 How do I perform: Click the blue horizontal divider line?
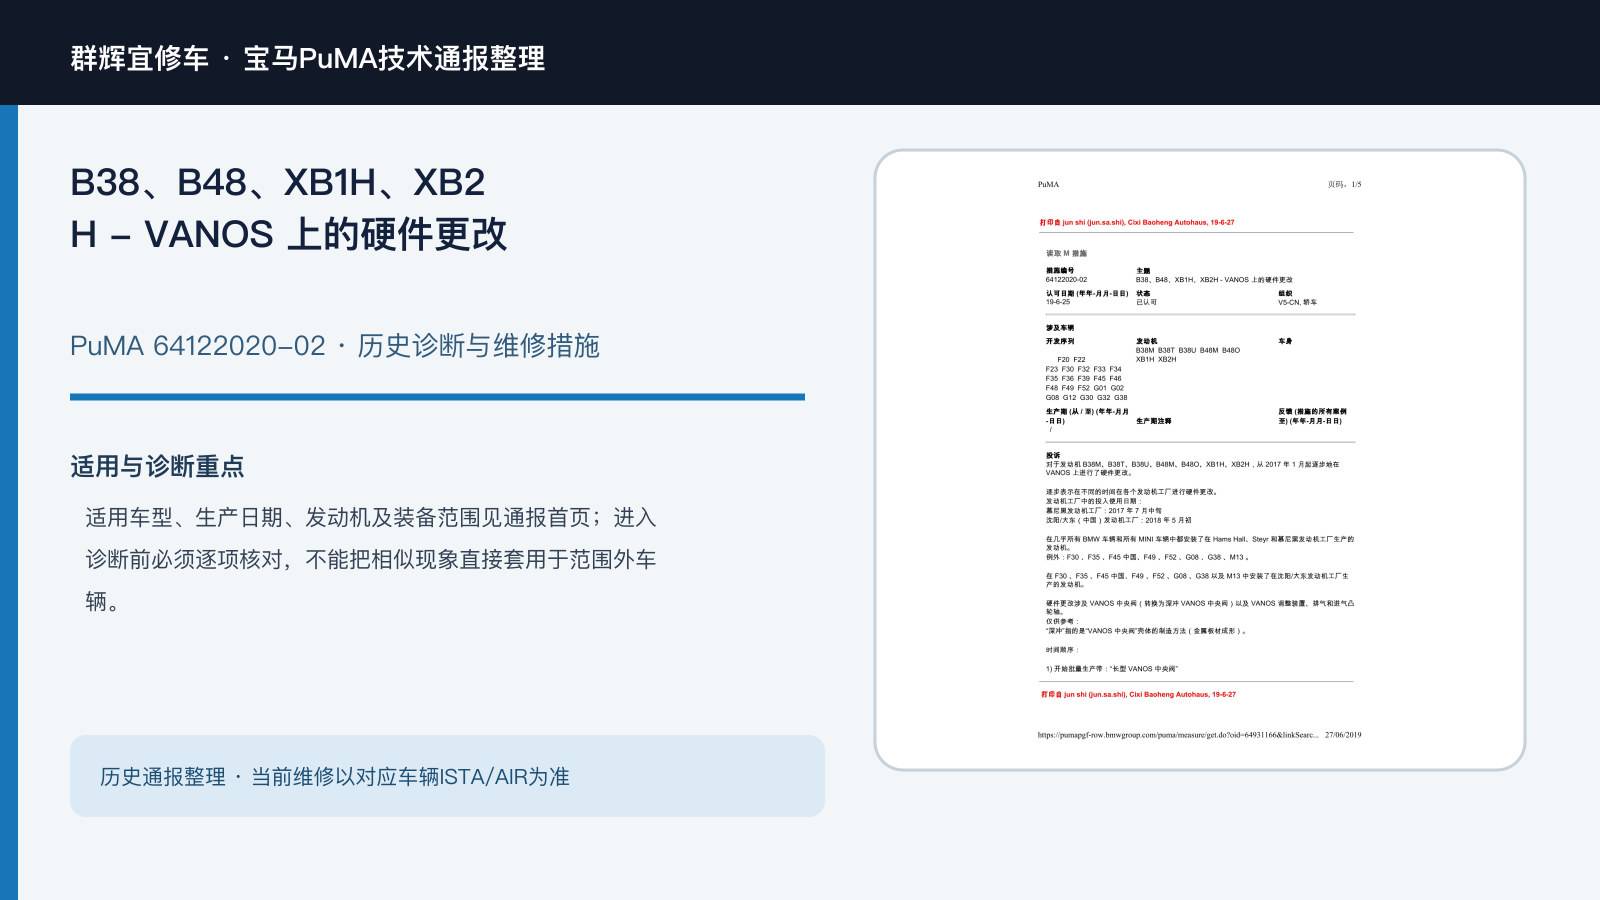pyautogui.click(x=437, y=397)
